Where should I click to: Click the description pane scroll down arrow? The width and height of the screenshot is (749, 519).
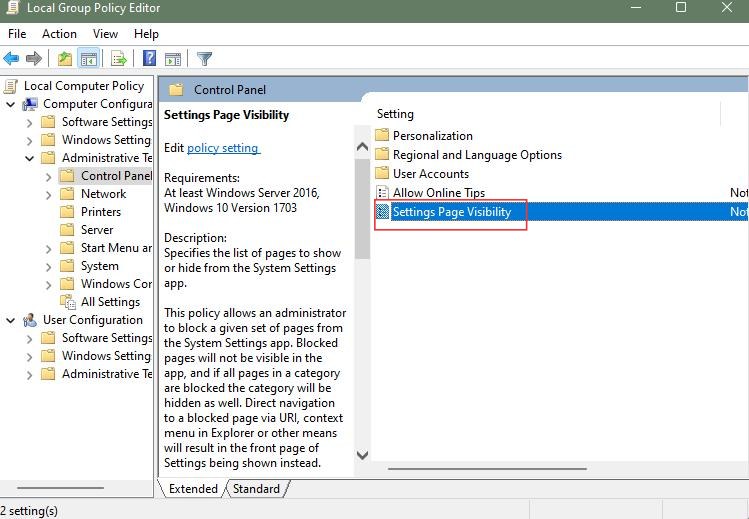point(363,455)
